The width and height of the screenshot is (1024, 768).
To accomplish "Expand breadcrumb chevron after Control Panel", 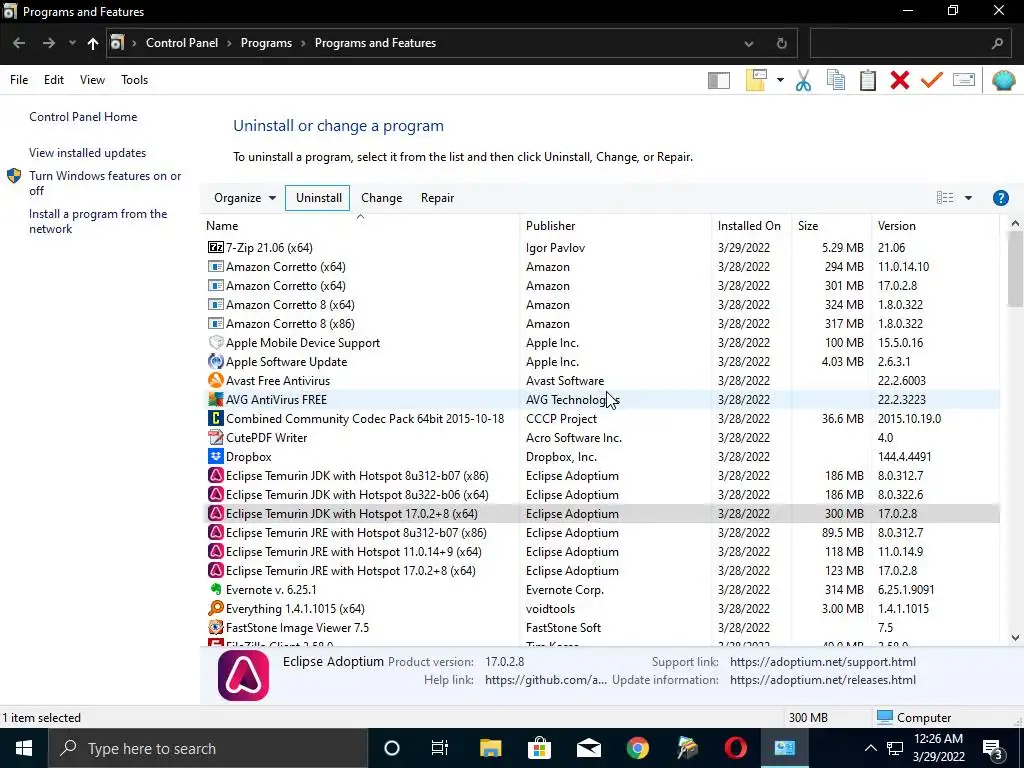I will [x=229, y=43].
